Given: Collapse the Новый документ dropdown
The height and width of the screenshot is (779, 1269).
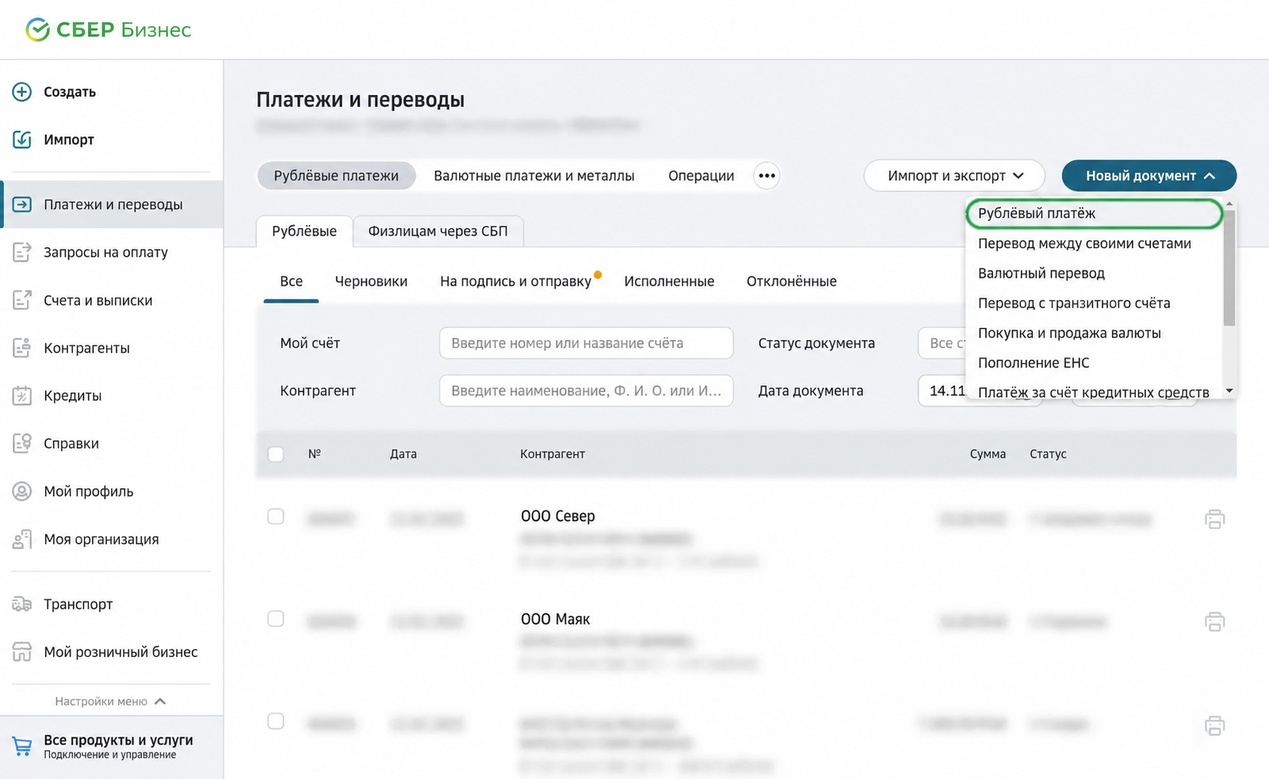Looking at the screenshot, I should tap(1149, 176).
